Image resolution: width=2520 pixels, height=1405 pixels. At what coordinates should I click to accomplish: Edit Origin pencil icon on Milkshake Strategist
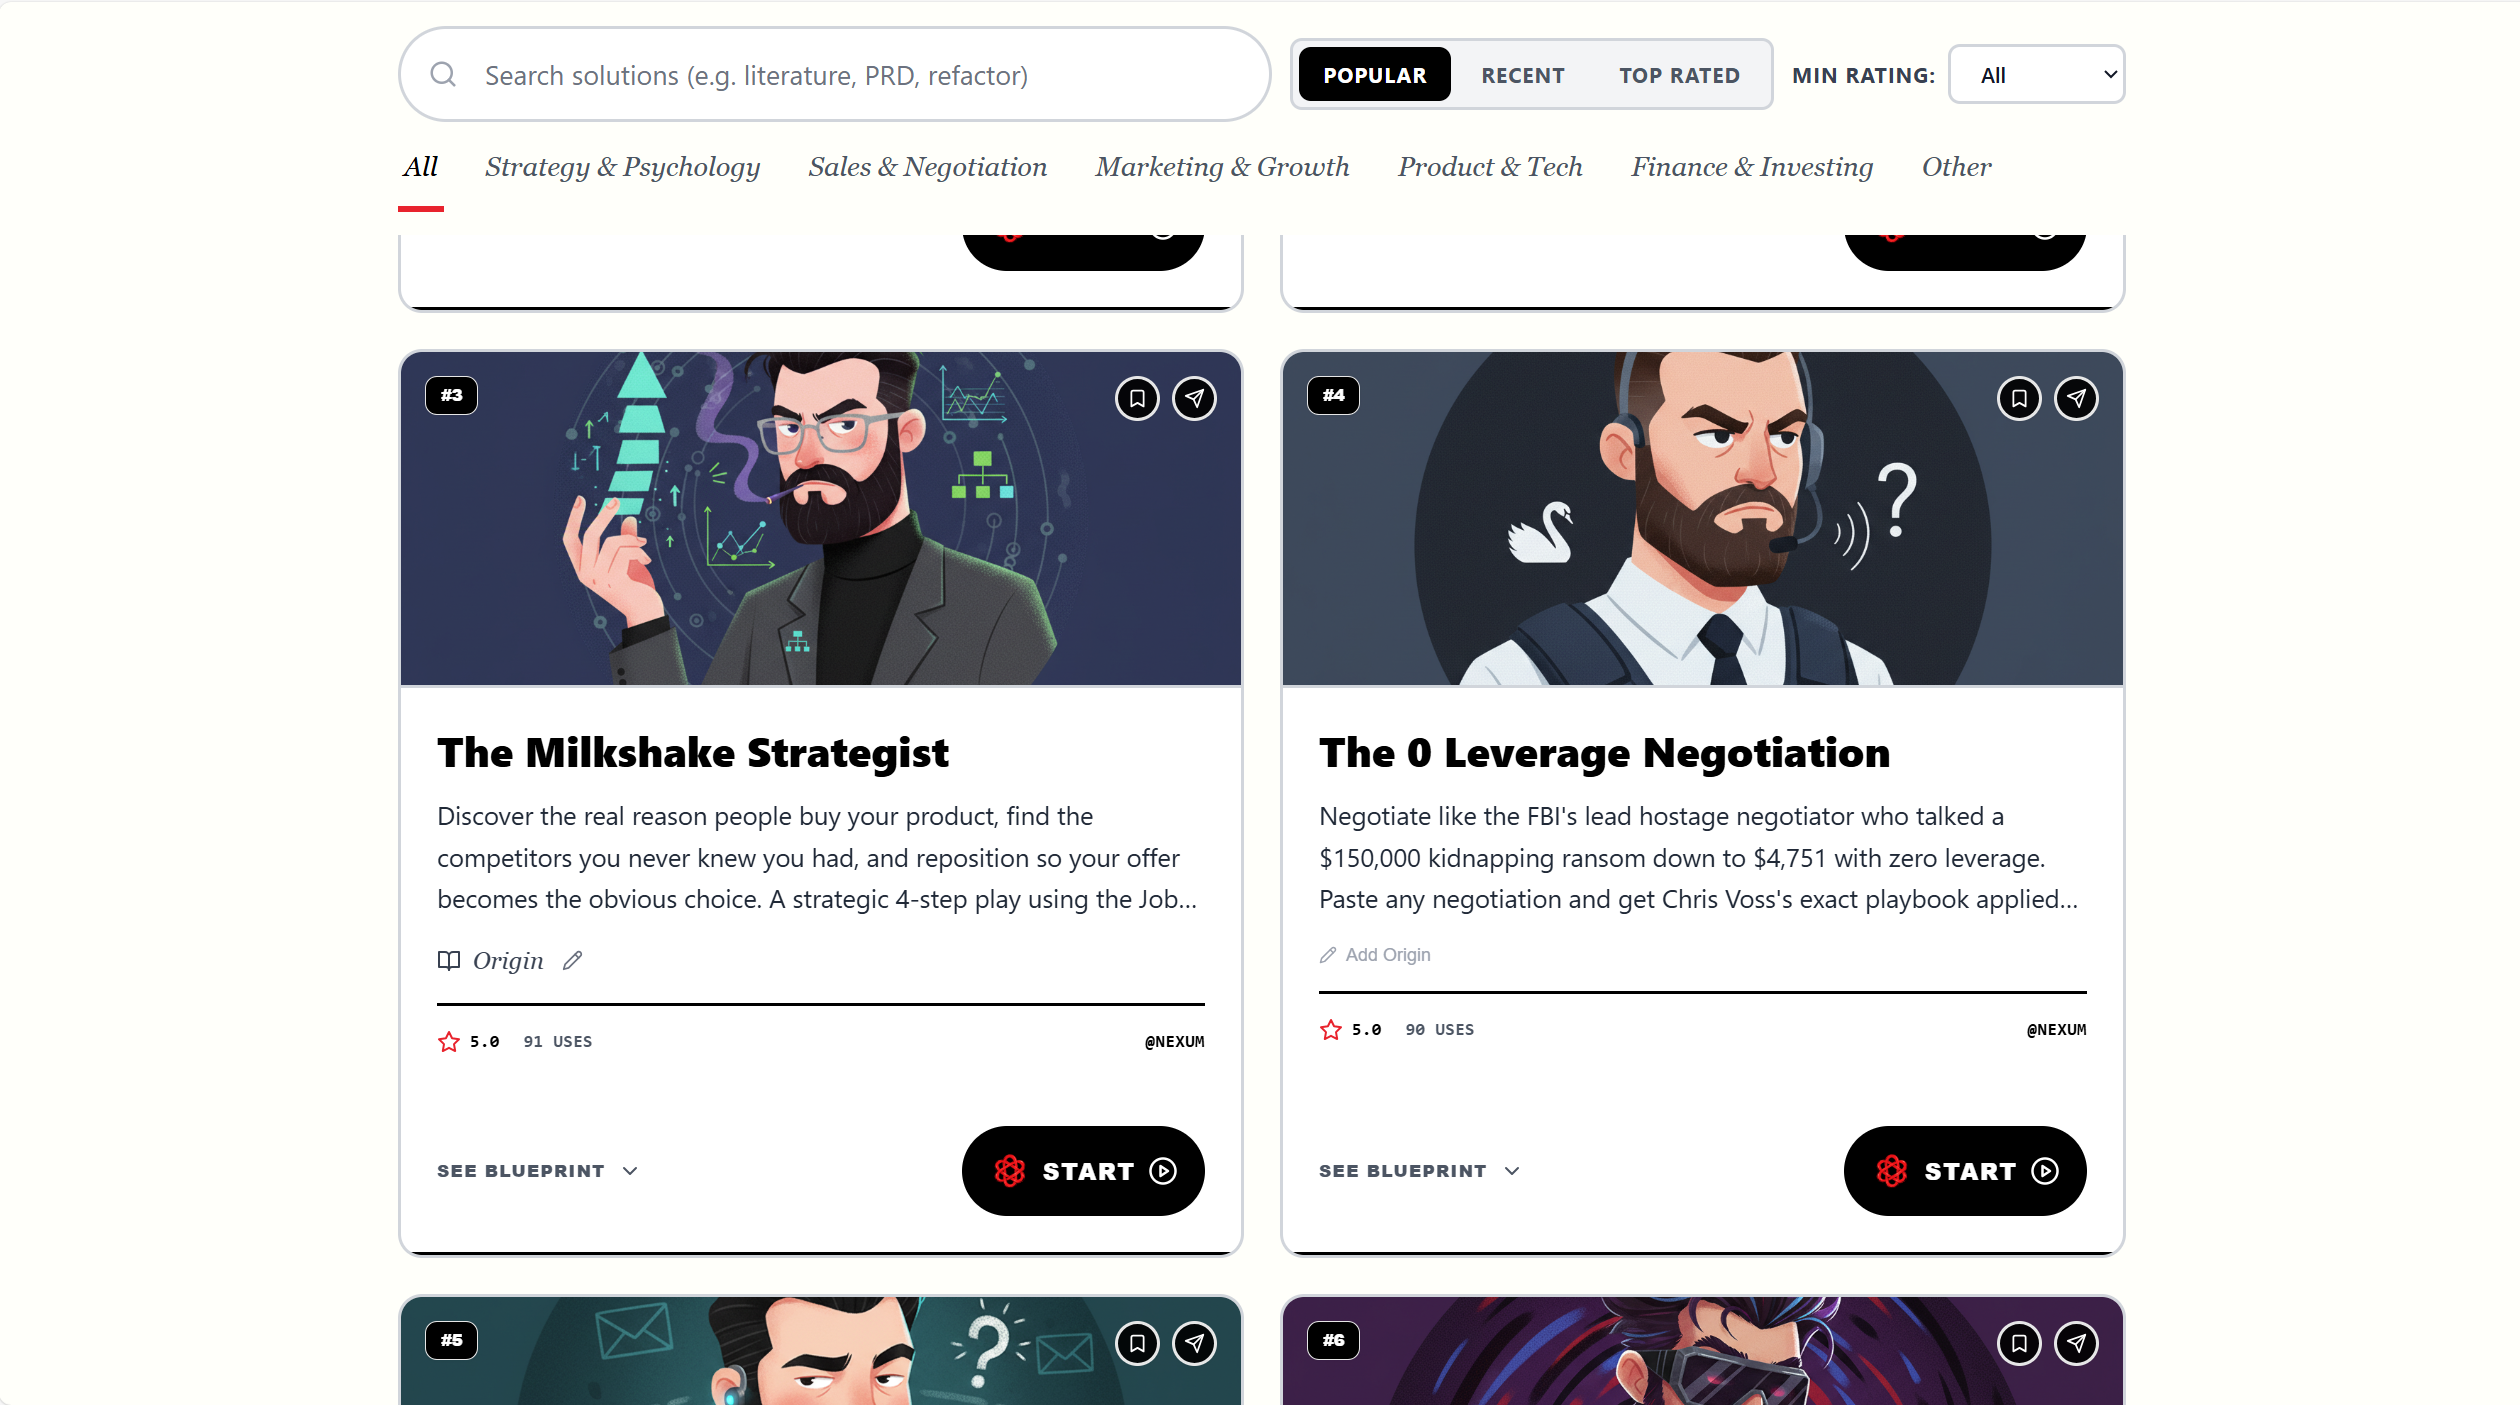572,961
